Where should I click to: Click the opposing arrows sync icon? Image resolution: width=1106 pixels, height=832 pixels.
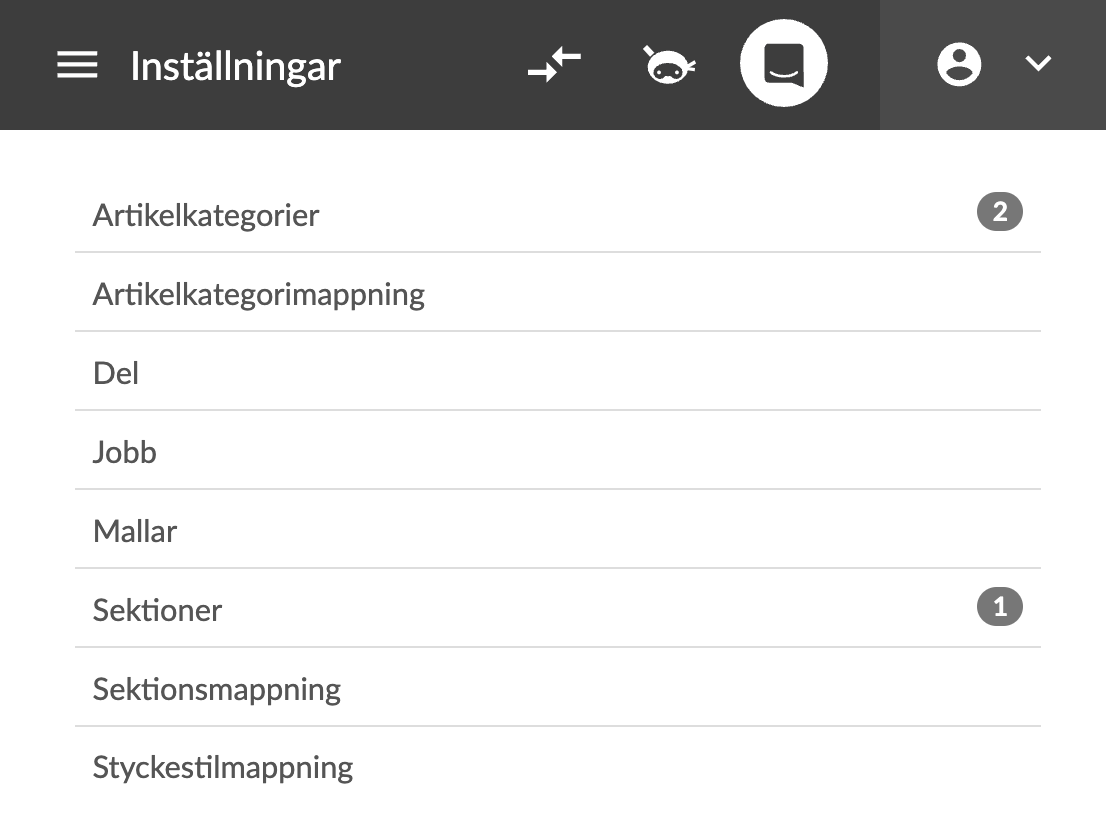pos(555,65)
